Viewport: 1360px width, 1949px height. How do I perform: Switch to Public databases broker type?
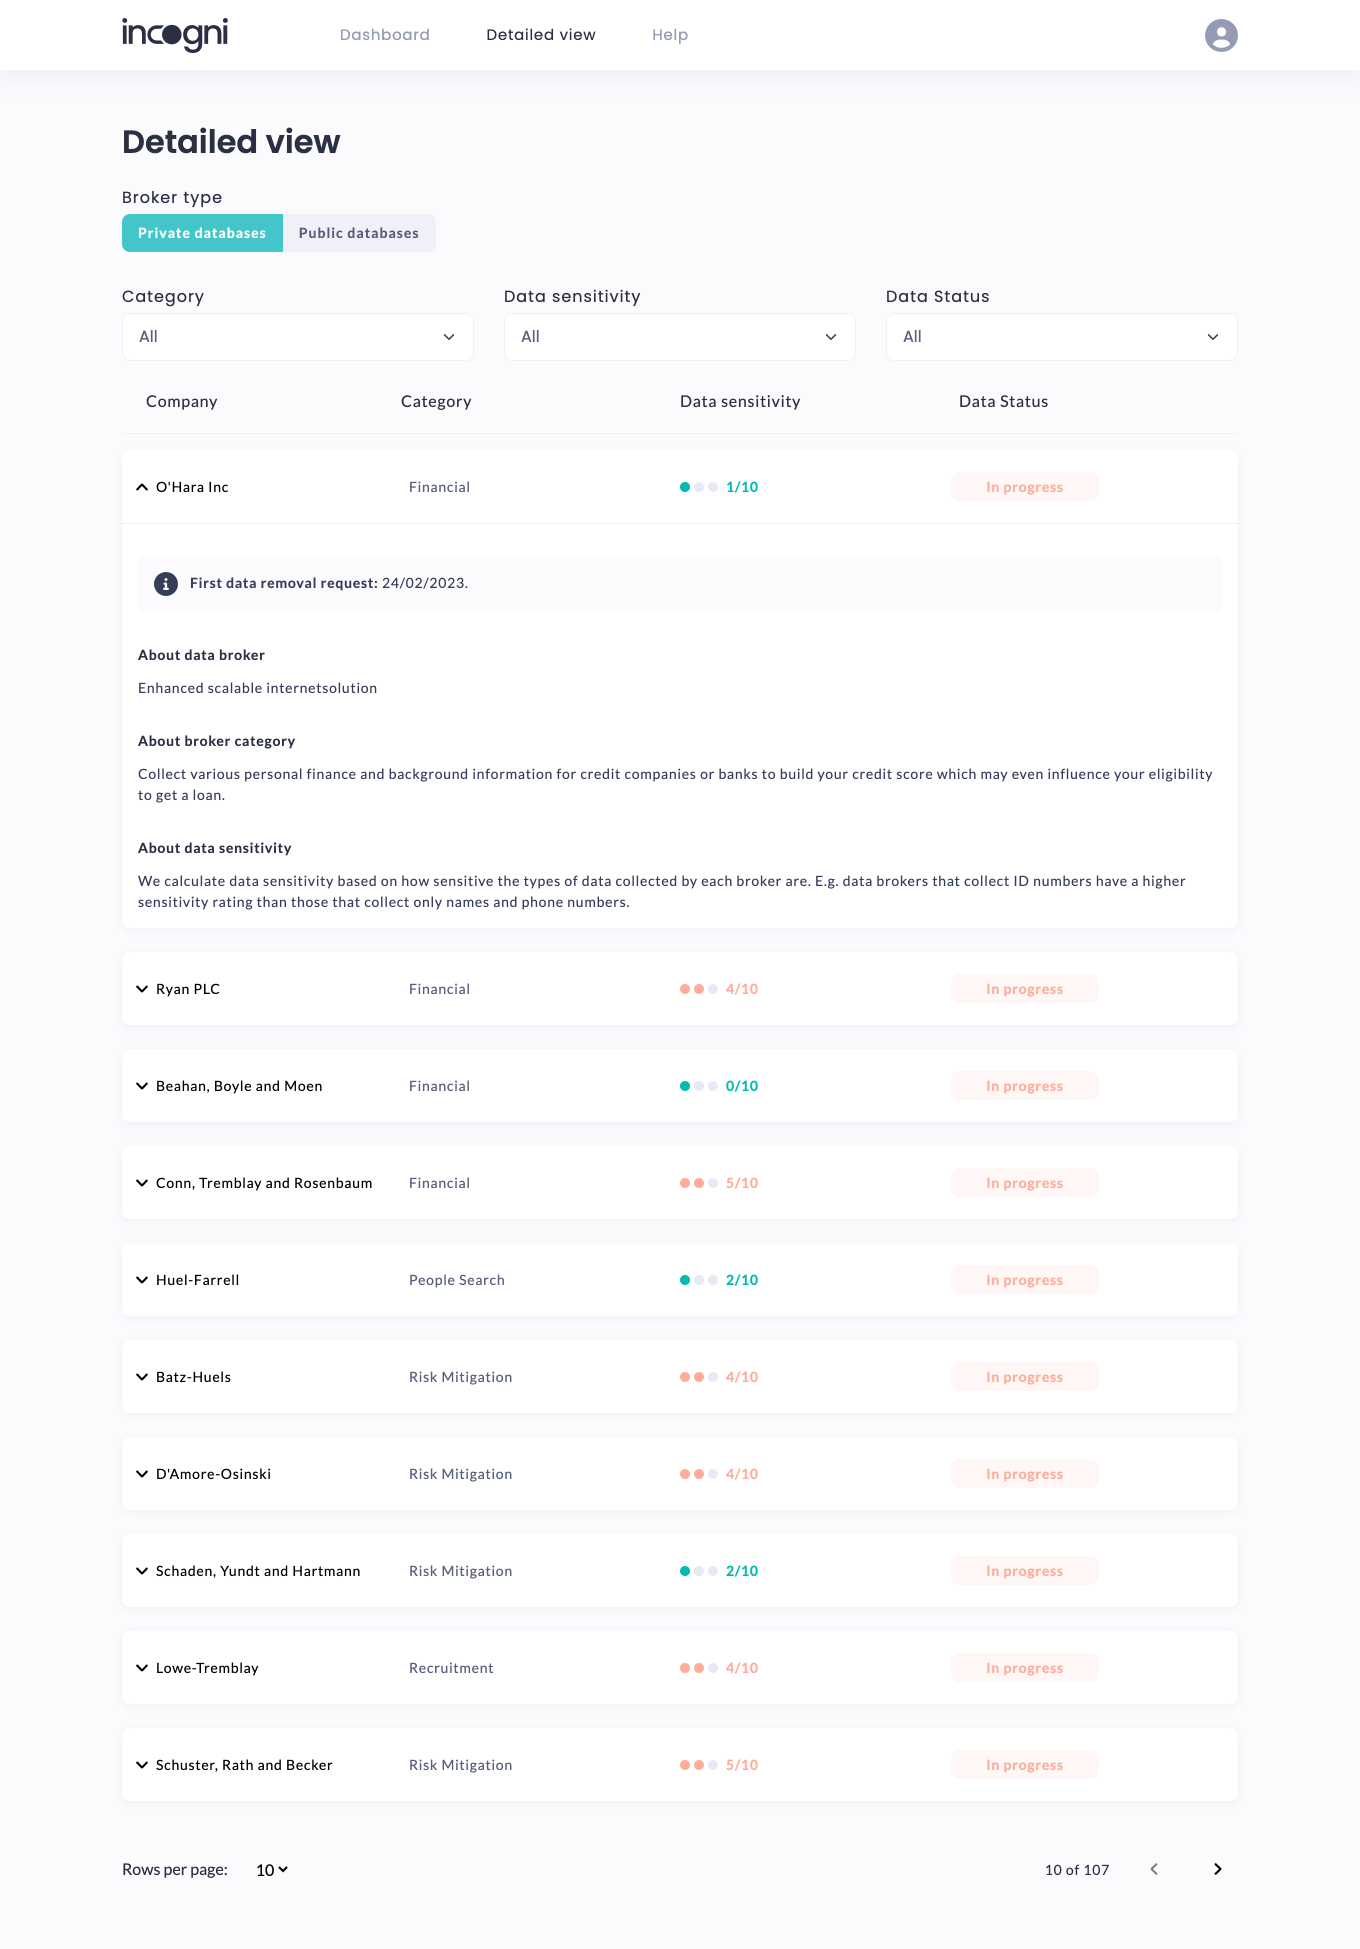coord(359,233)
